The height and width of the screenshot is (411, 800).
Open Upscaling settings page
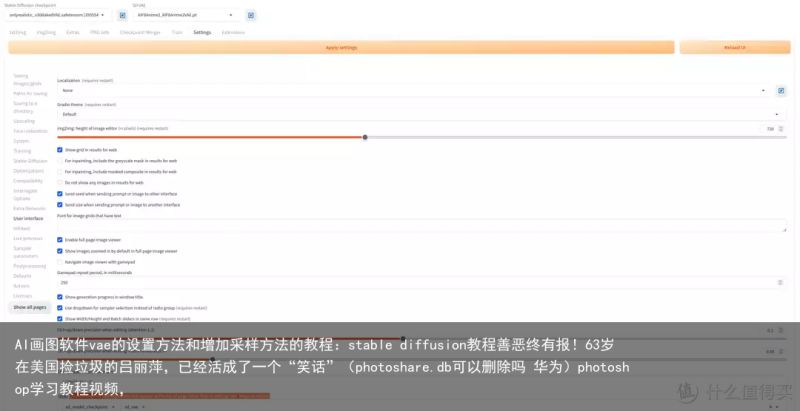24,121
